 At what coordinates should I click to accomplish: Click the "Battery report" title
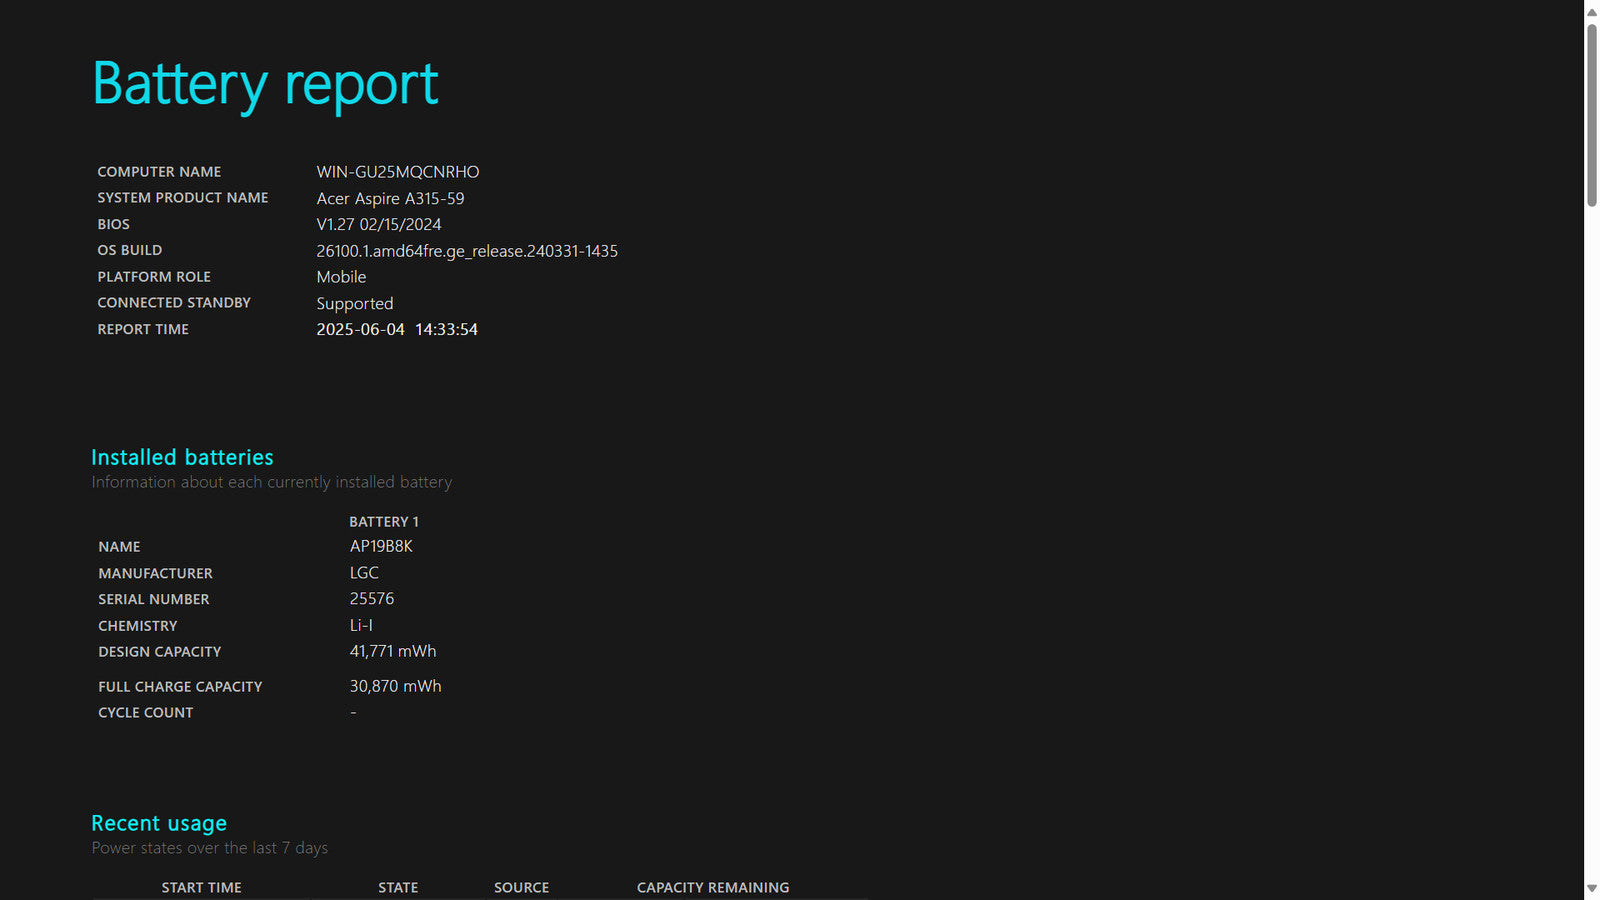click(265, 84)
